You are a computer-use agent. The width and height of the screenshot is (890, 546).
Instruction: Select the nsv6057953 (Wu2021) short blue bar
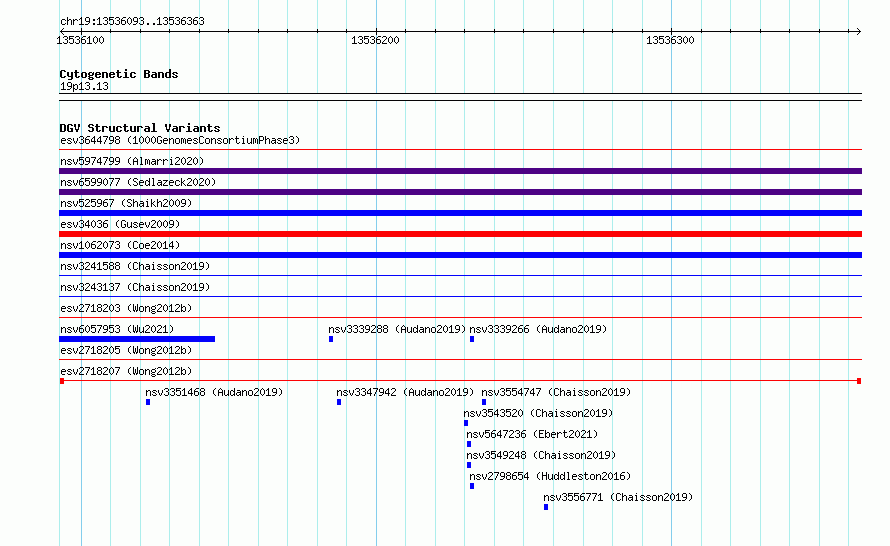[137, 339]
